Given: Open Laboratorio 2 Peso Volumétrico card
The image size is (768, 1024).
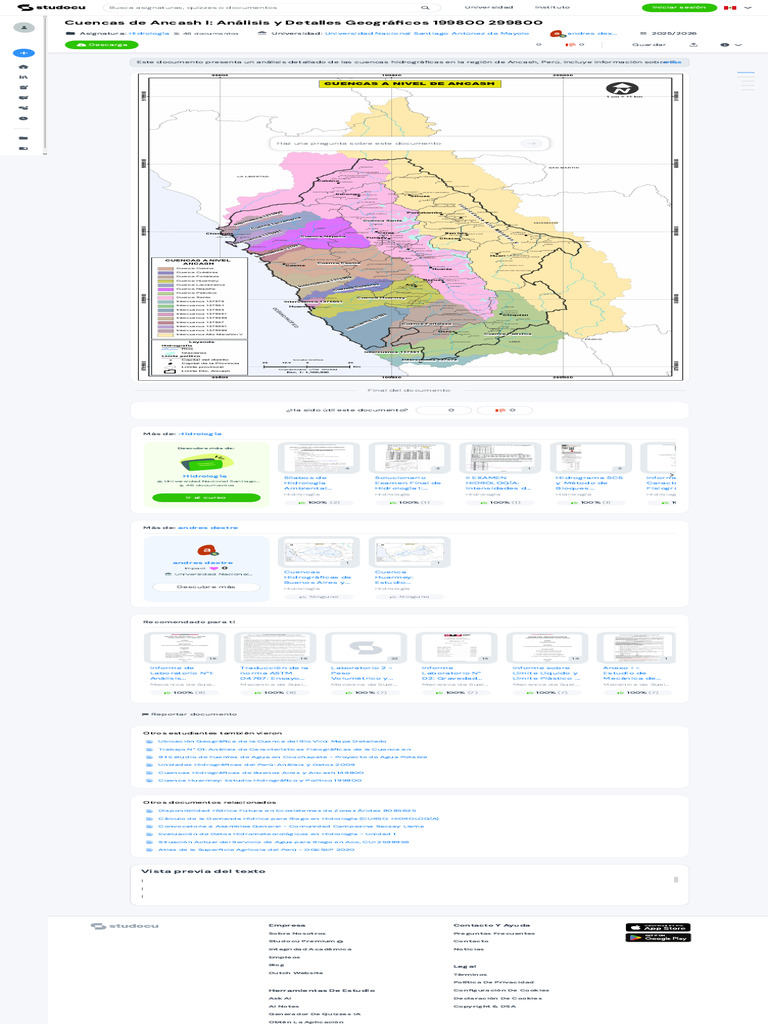Looking at the screenshot, I should pos(366,664).
